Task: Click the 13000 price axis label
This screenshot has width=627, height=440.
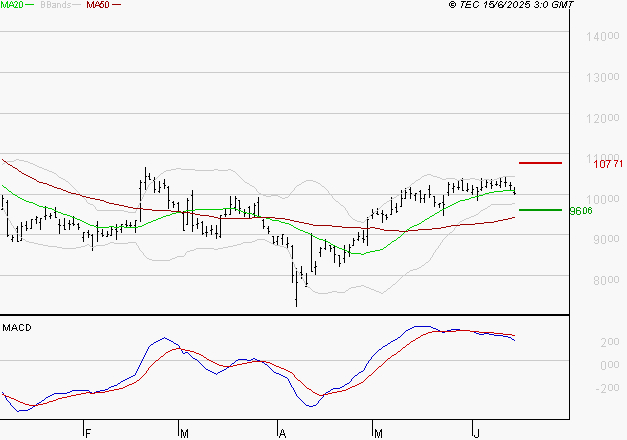Action: [603, 77]
